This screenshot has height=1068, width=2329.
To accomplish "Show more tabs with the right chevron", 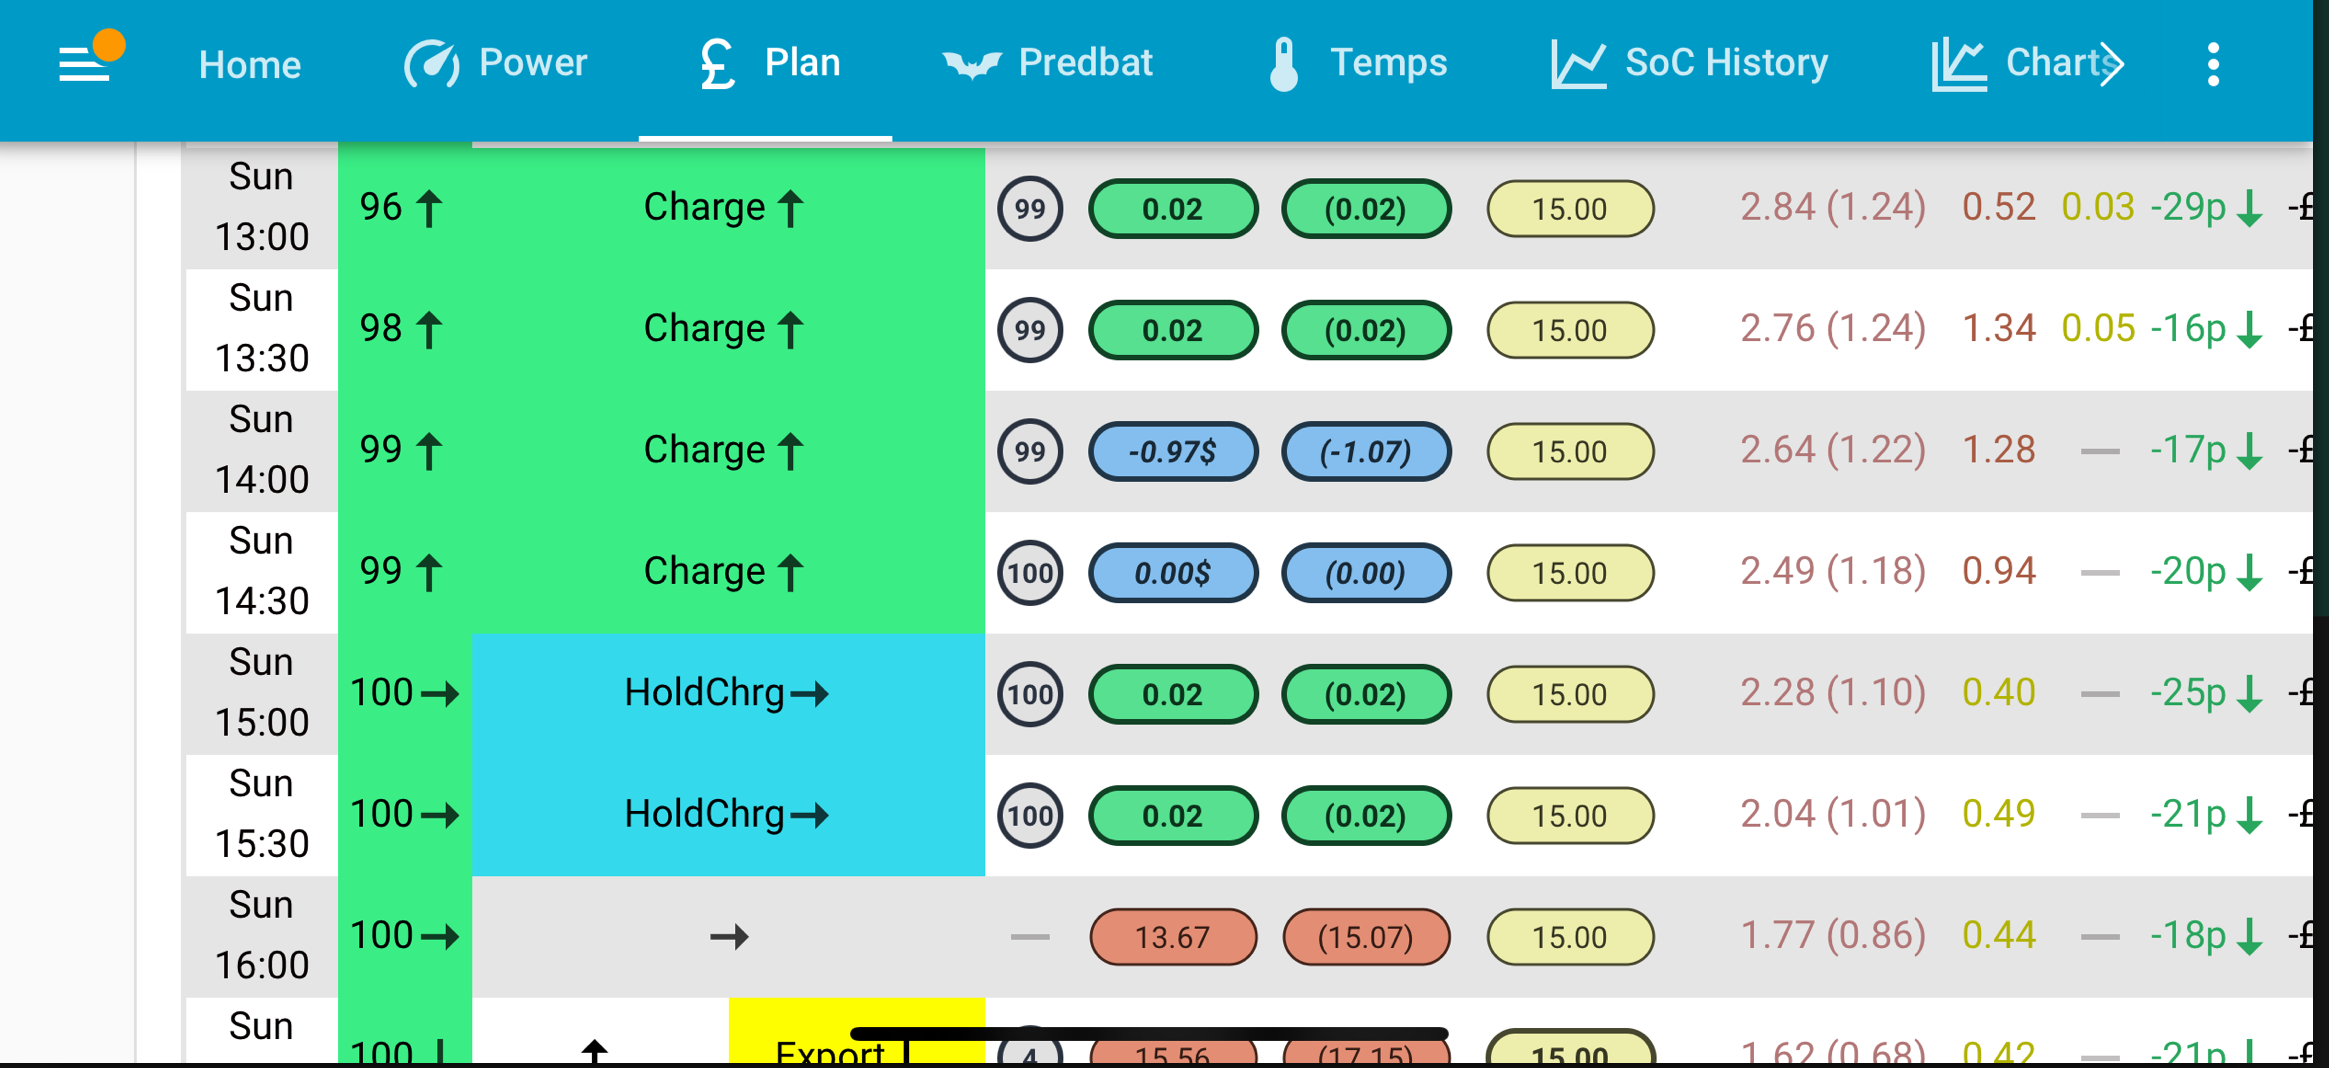I will 2110,64.
